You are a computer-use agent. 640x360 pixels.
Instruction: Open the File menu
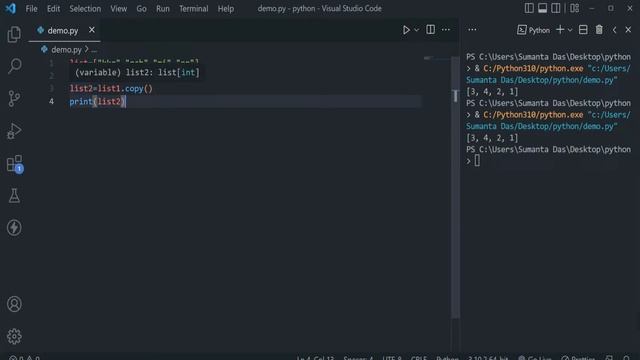pyautogui.click(x=31, y=9)
